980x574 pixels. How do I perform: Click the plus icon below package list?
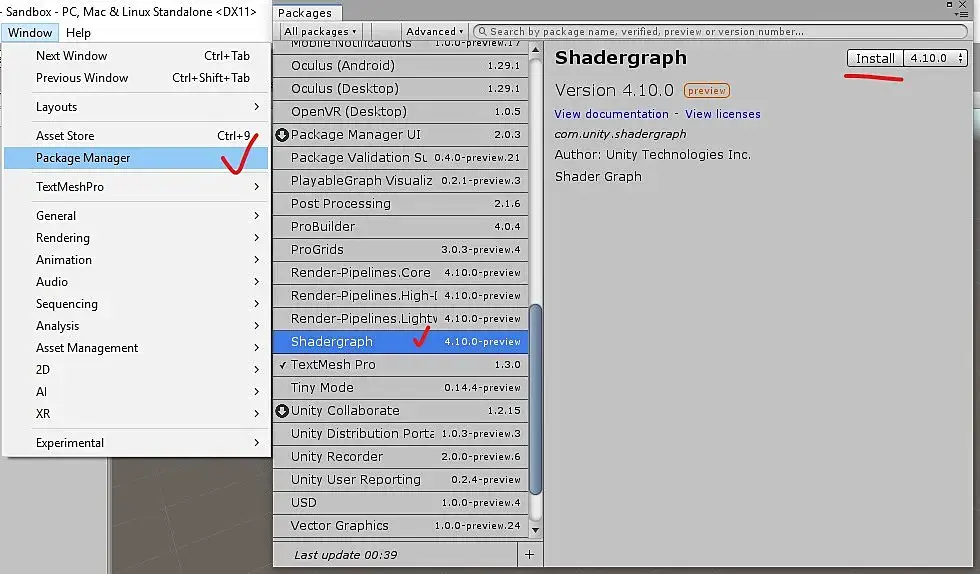(529, 555)
